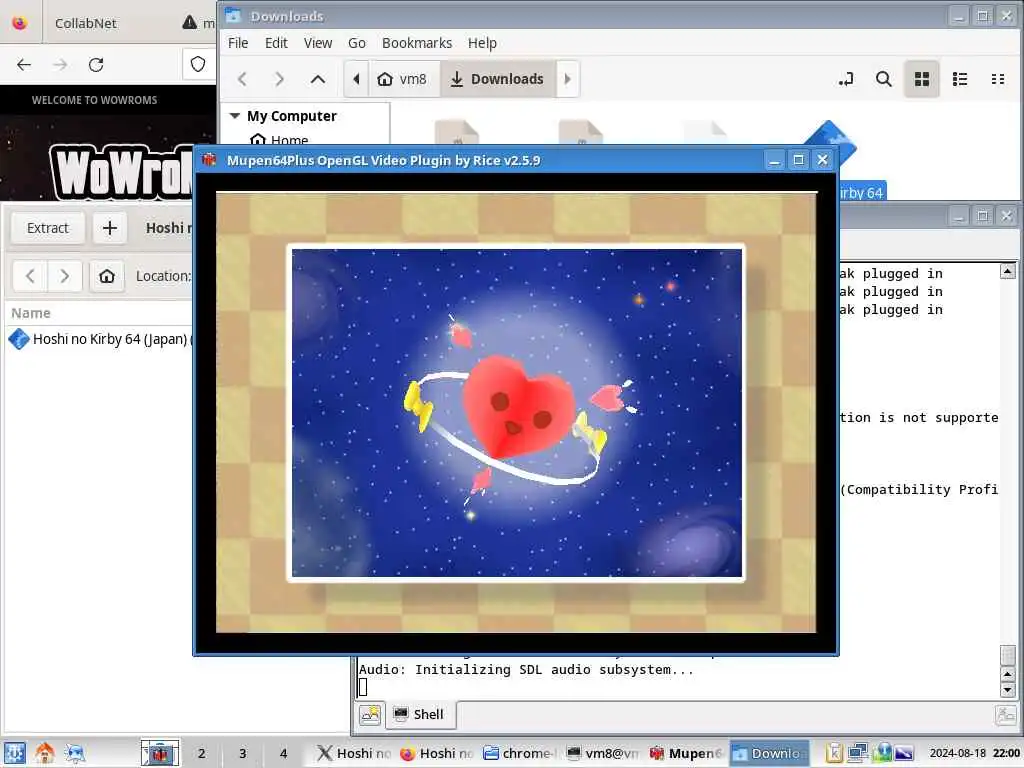The height and width of the screenshot is (768, 1024).
Task: Click the icon at terminal tab bar right end
Action: click(x=1006, y=714)
